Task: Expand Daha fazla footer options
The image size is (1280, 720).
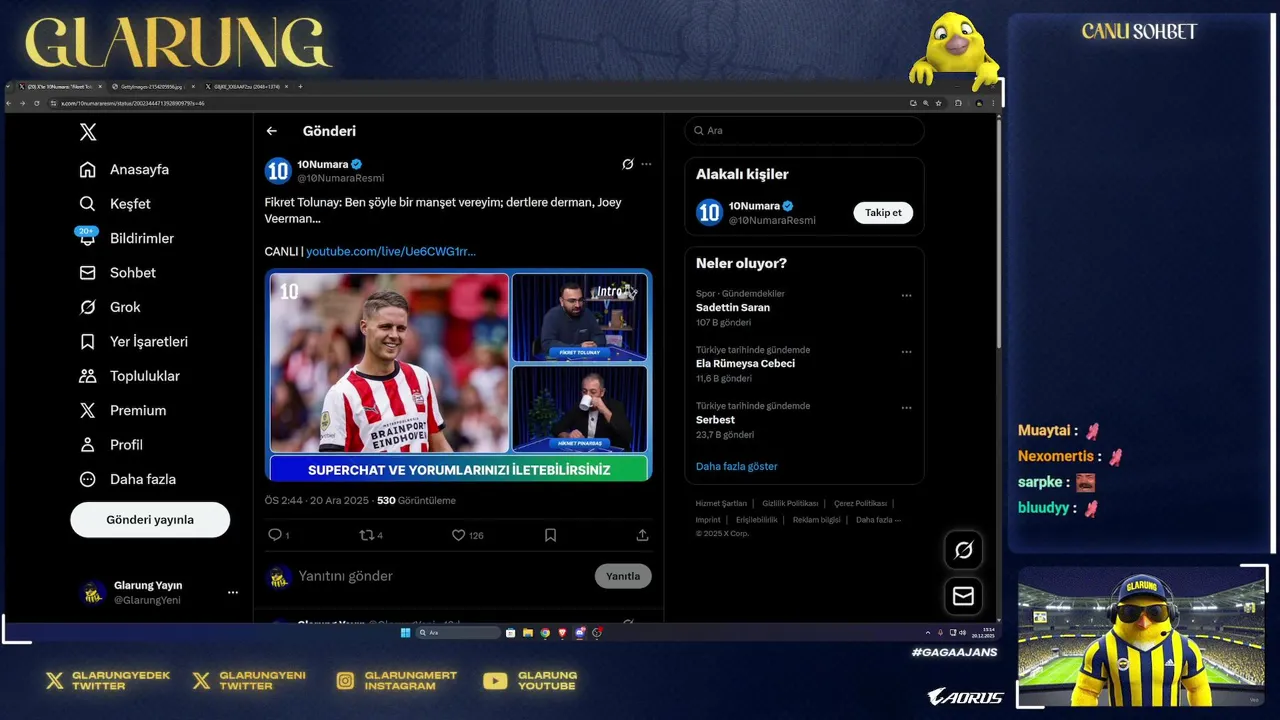Action: pyautogui.click(x=878, y=520)
